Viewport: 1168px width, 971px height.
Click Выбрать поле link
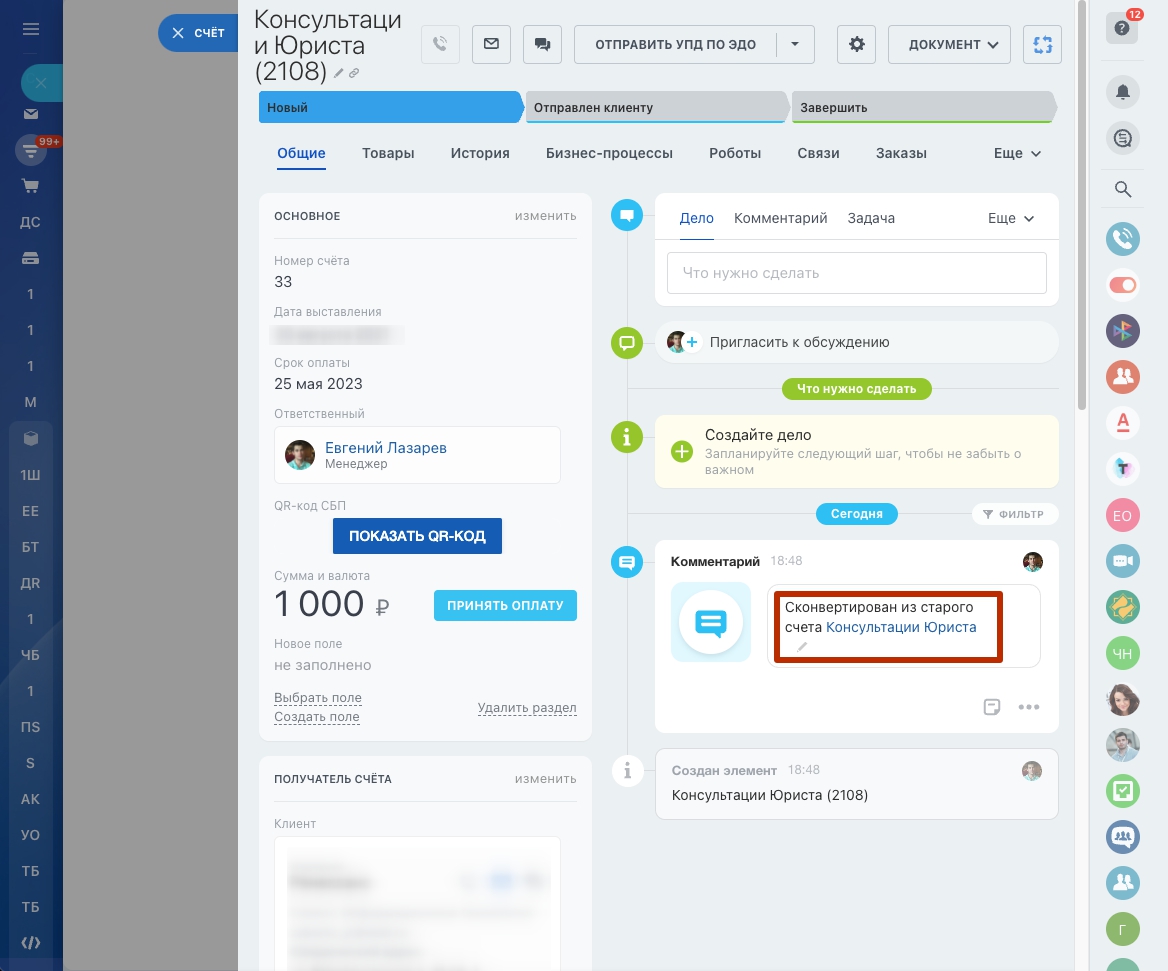(317, 698)
